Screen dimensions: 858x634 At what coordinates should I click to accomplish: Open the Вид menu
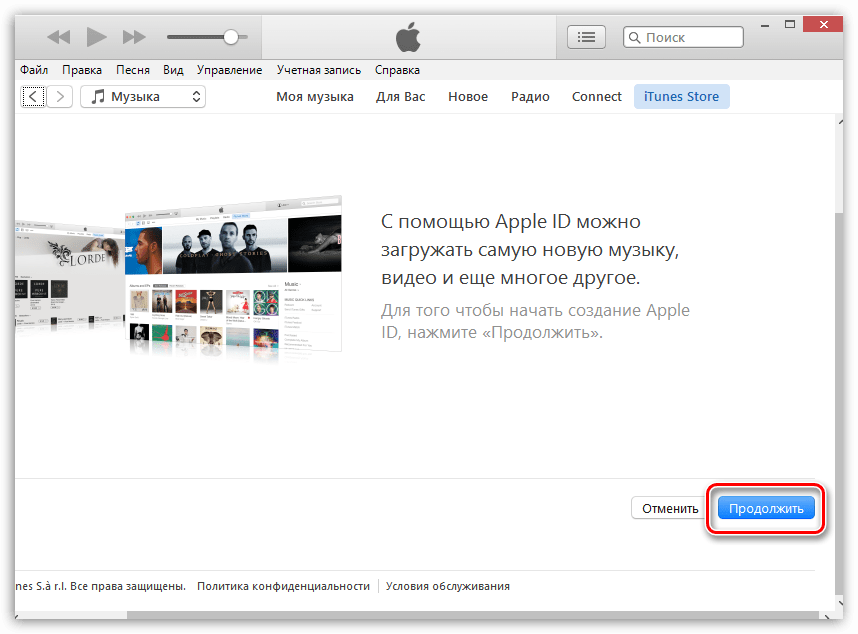click(x=173, y=70)
